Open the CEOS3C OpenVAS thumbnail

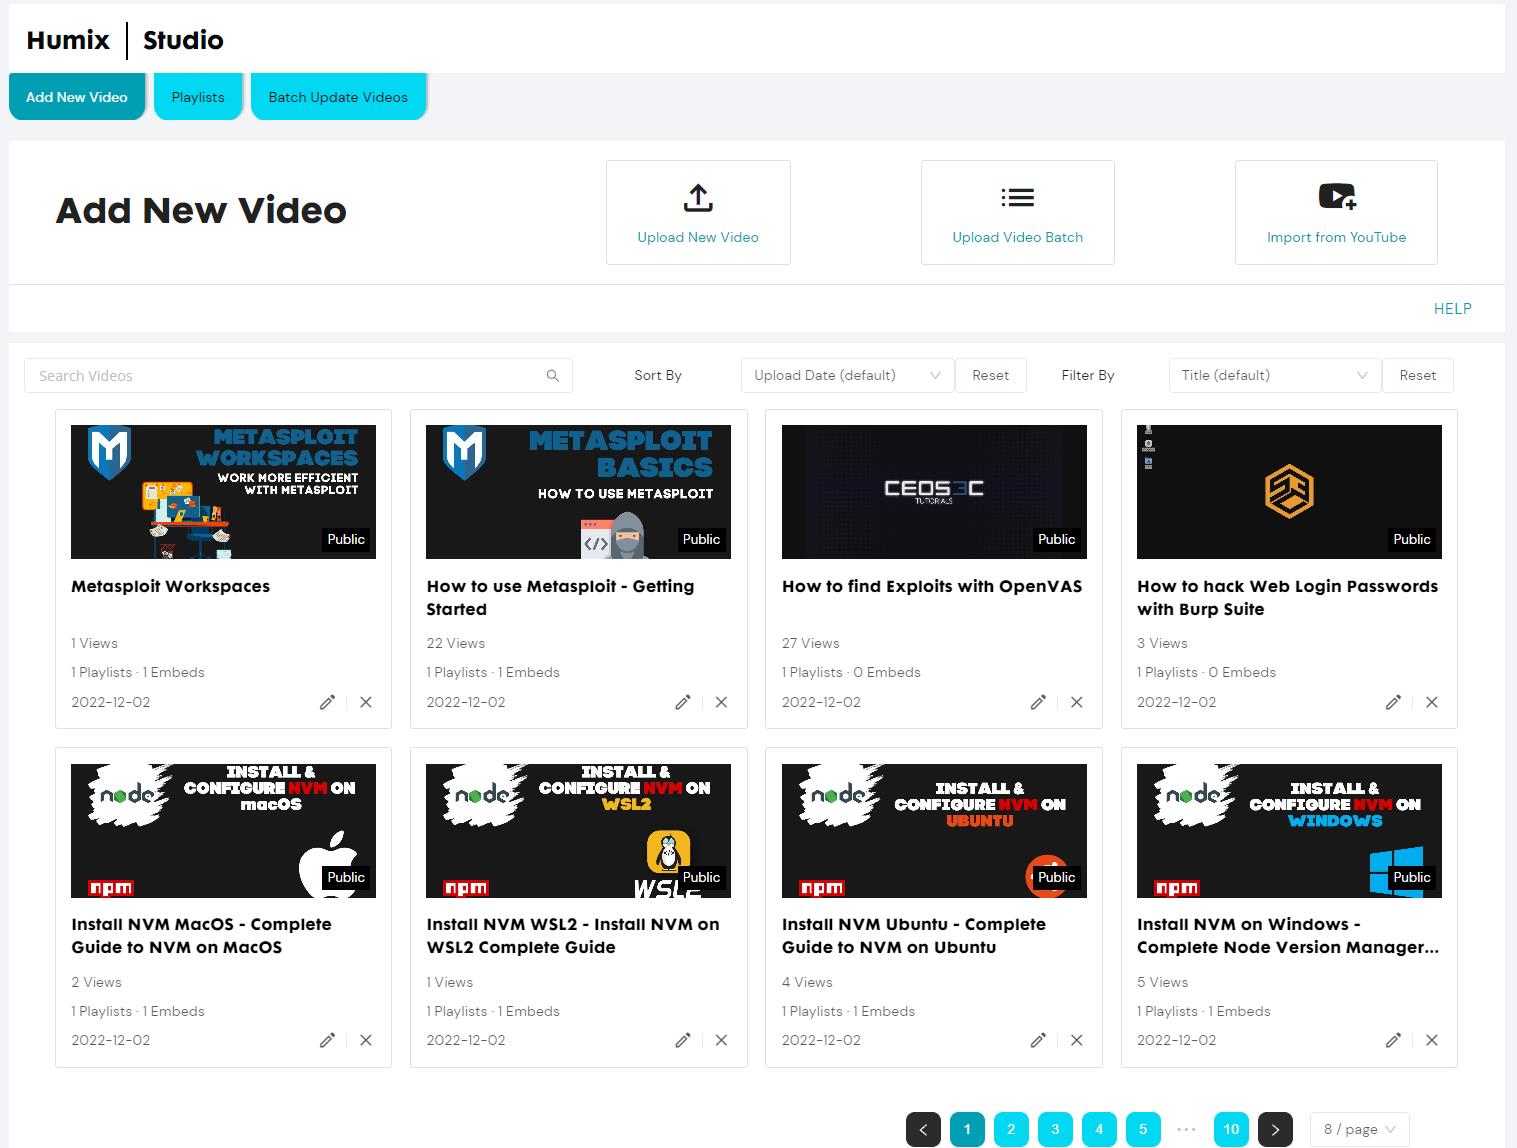[x=934, y=492]
